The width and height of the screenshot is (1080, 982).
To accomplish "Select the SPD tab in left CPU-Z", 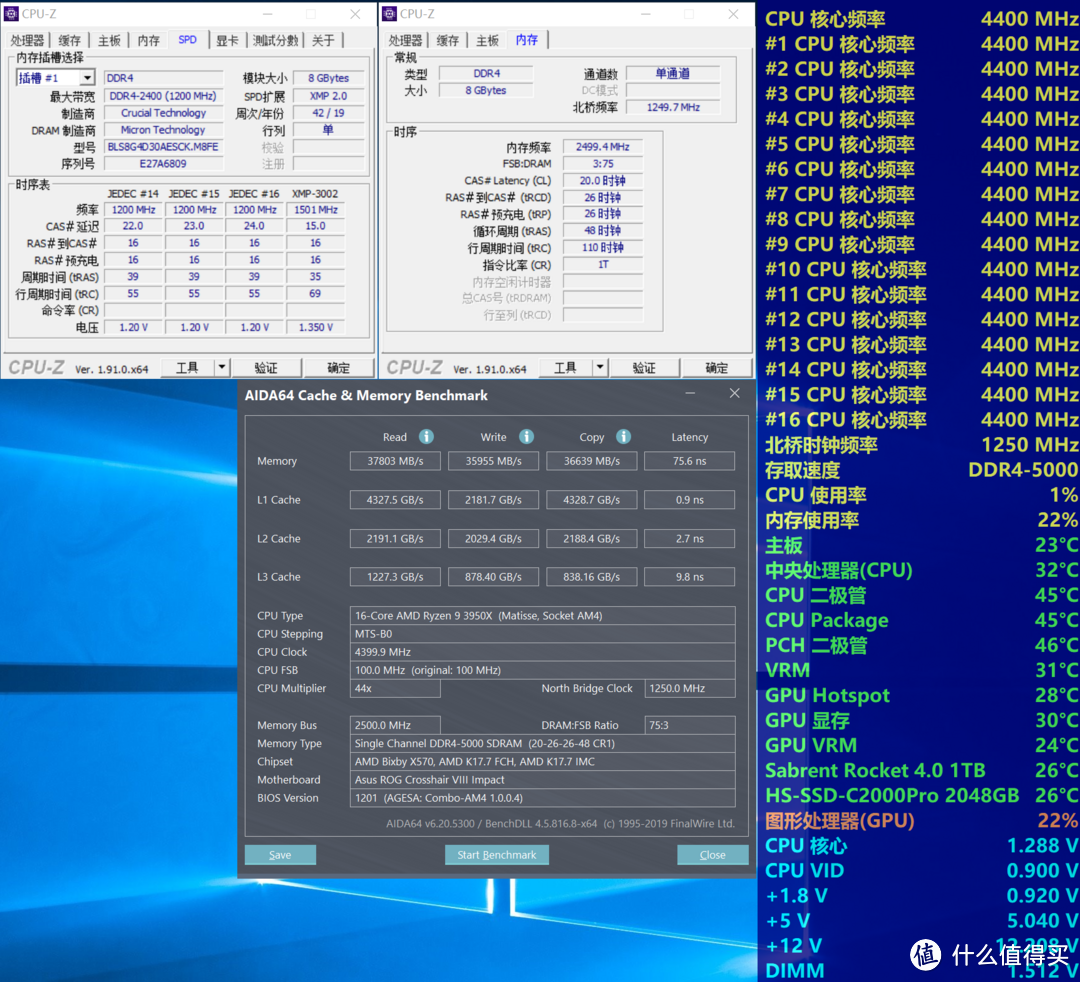I will click(x=187, y=40).
